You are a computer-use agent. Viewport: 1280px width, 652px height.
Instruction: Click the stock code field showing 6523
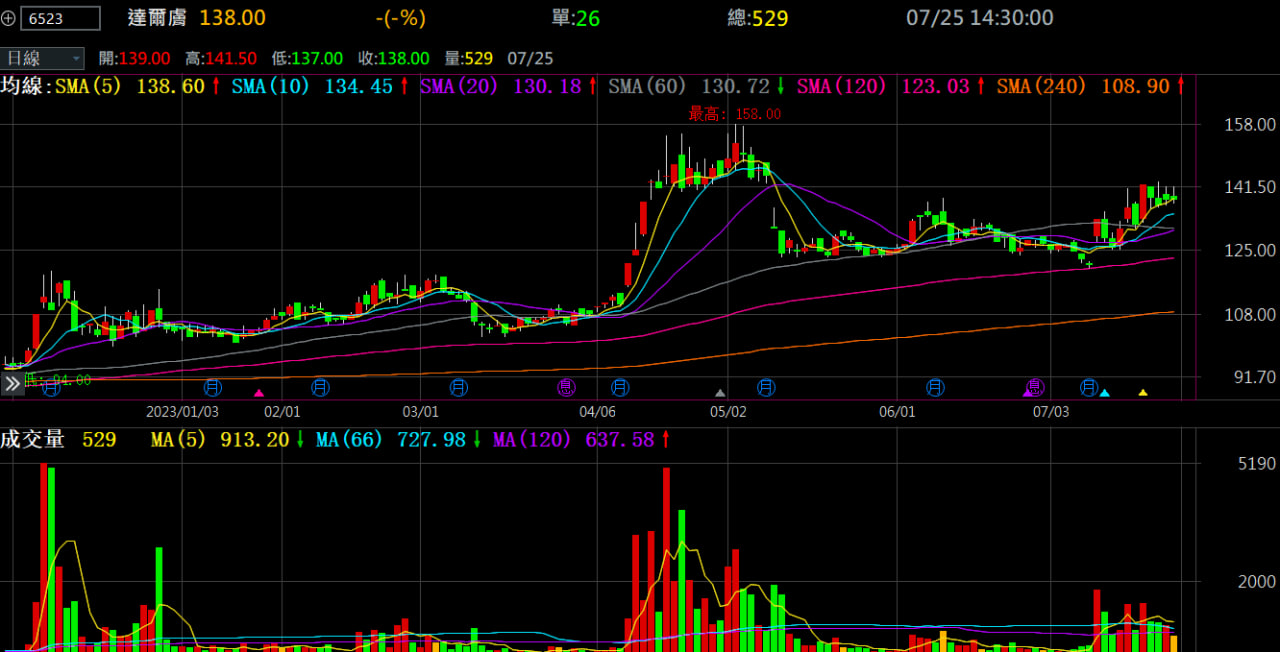[x=60, y=18]
